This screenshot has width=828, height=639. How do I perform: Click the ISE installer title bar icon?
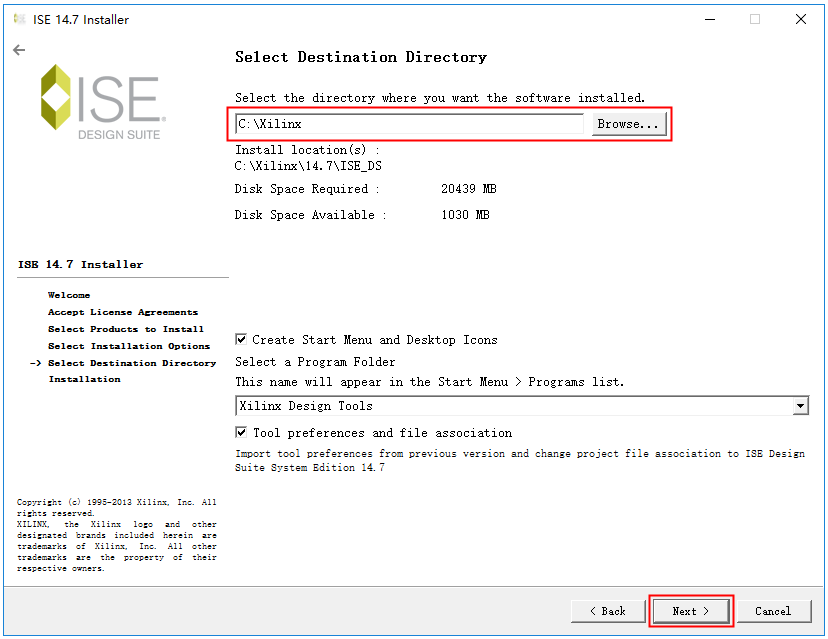click(19, 19)
